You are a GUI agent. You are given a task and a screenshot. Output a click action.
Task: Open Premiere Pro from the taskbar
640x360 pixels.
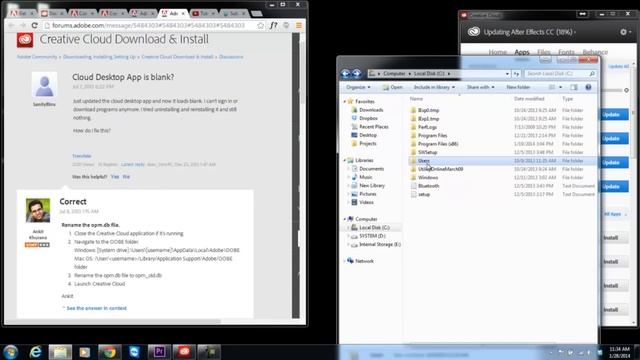coord(159,352)
